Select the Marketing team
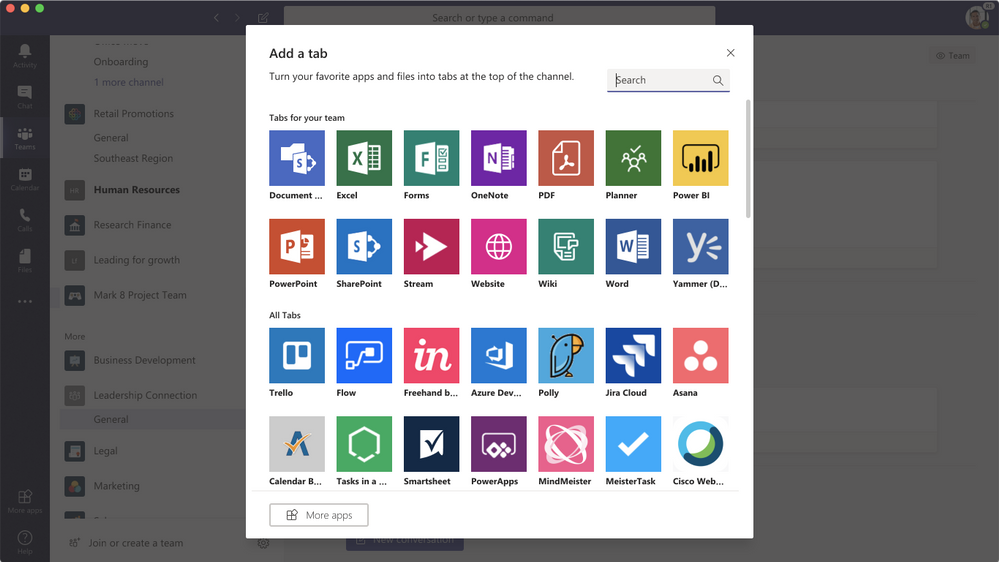 (x=117, y=486)
